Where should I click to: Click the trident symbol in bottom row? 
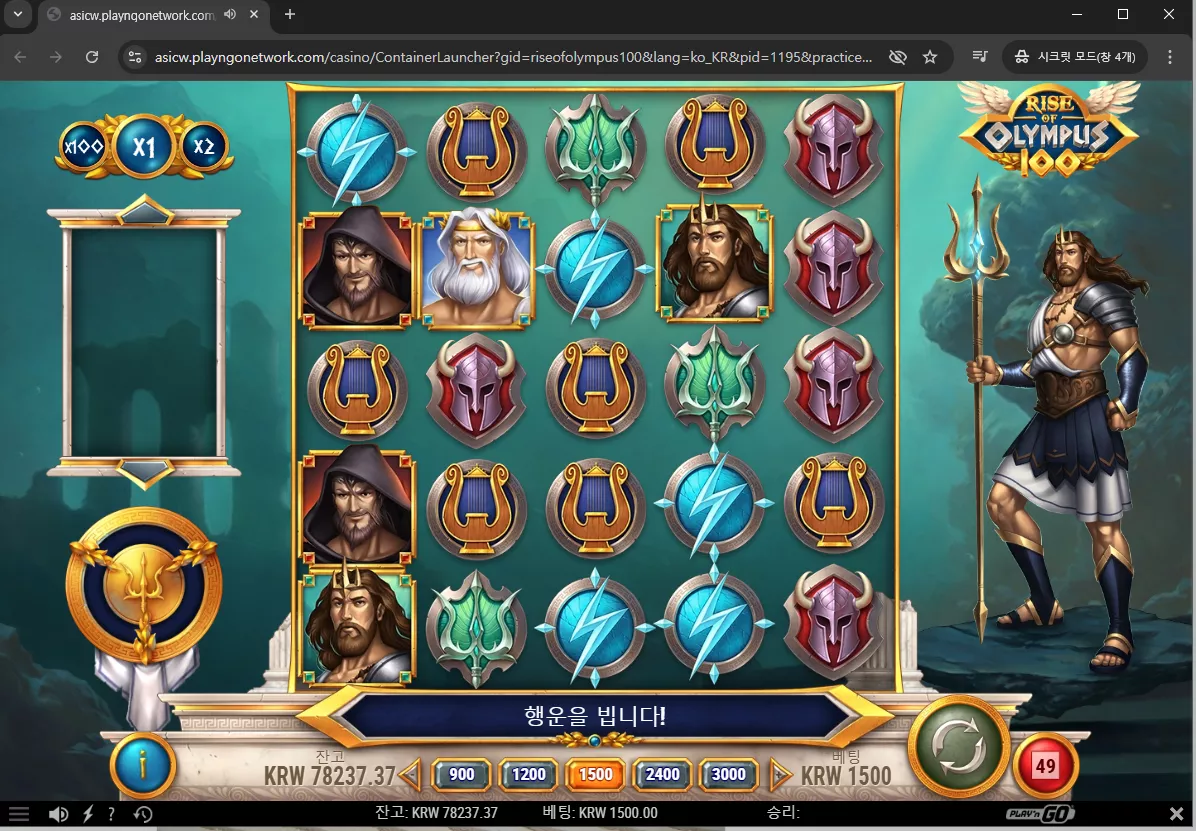(477, 627)
